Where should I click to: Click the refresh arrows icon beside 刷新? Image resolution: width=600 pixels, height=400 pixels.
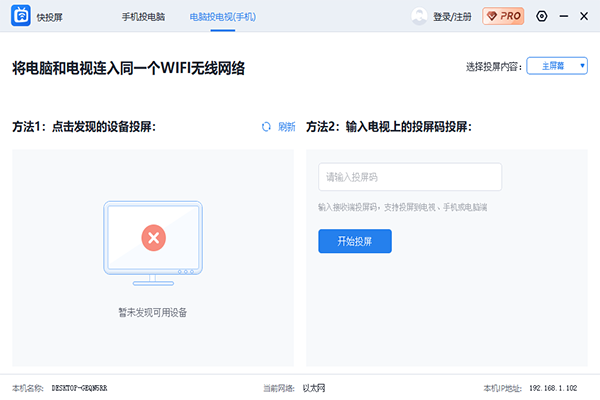click(266, 127)
